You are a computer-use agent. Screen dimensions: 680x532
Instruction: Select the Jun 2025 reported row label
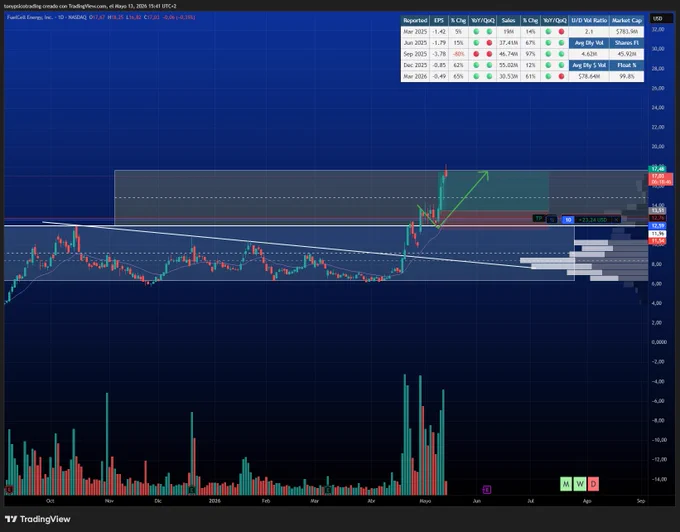coord(415,43)
